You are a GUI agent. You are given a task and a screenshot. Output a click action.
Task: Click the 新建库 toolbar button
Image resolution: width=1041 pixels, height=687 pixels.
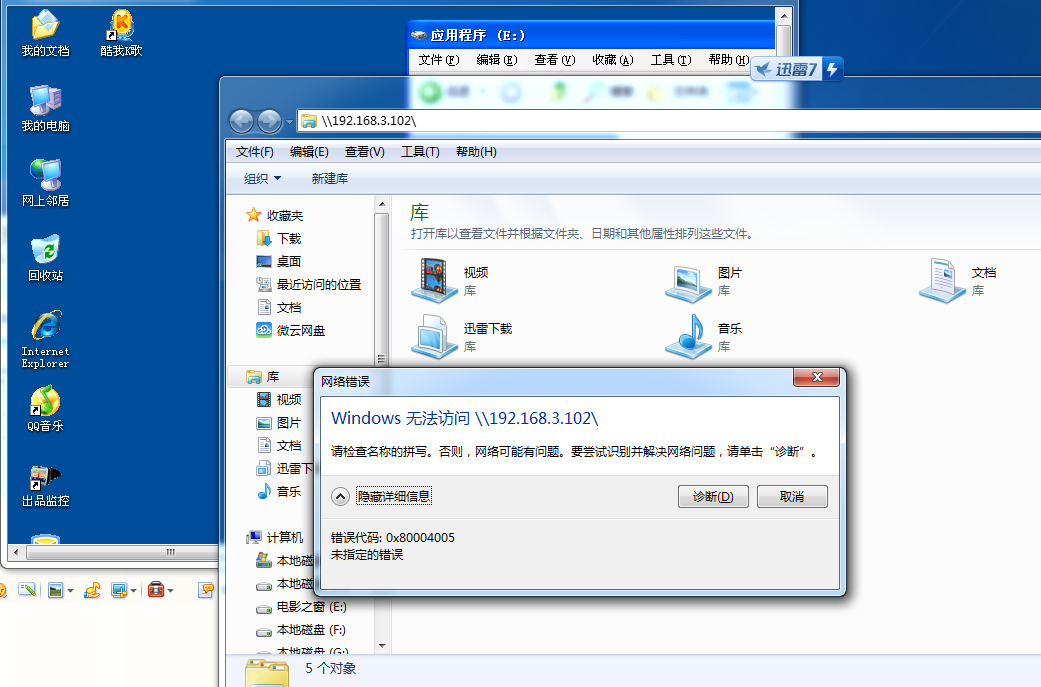coord(329,179)
